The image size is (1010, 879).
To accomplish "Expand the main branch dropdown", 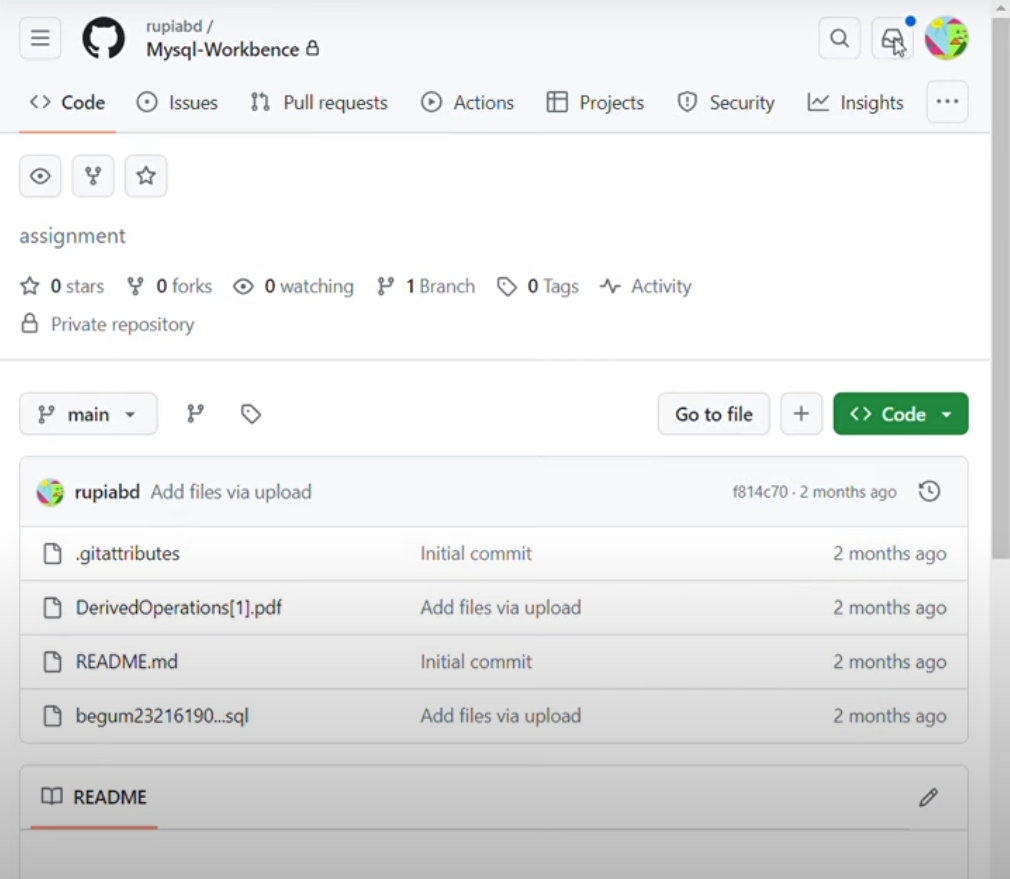I will (88, 414).
